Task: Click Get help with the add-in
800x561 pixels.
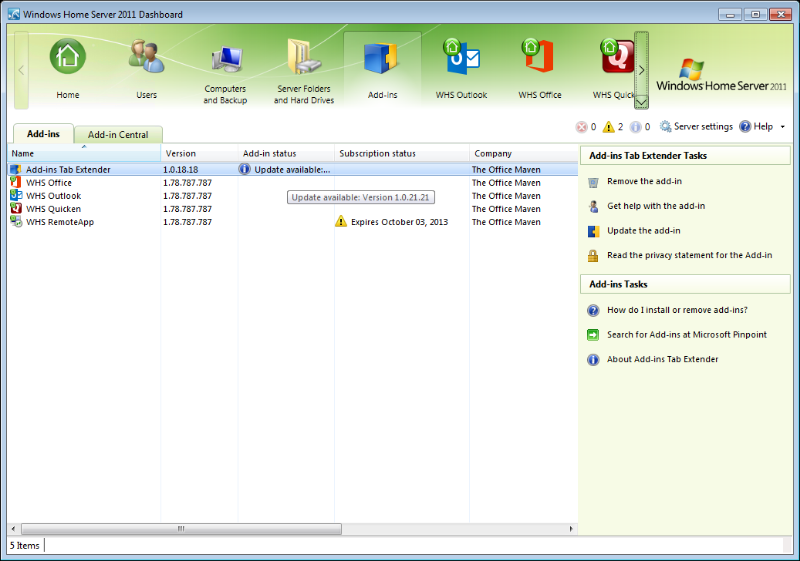Action: tap(656, 206)
